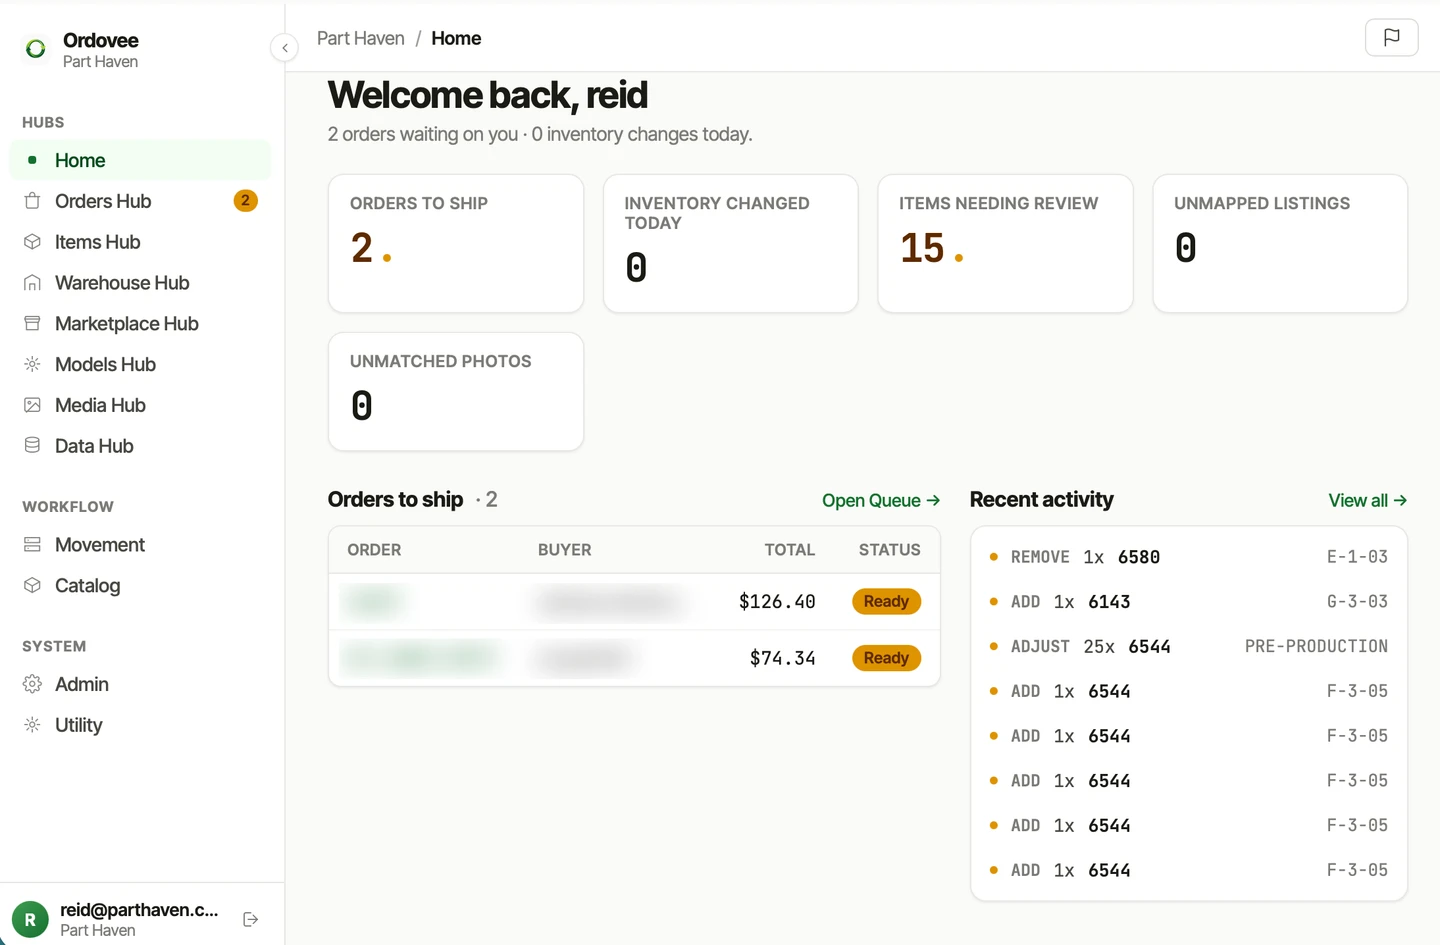Click the Ordovee logo icon
The width and height of the screenshot is (1440, 945).
pyautogui.click(x=36, y=49)
